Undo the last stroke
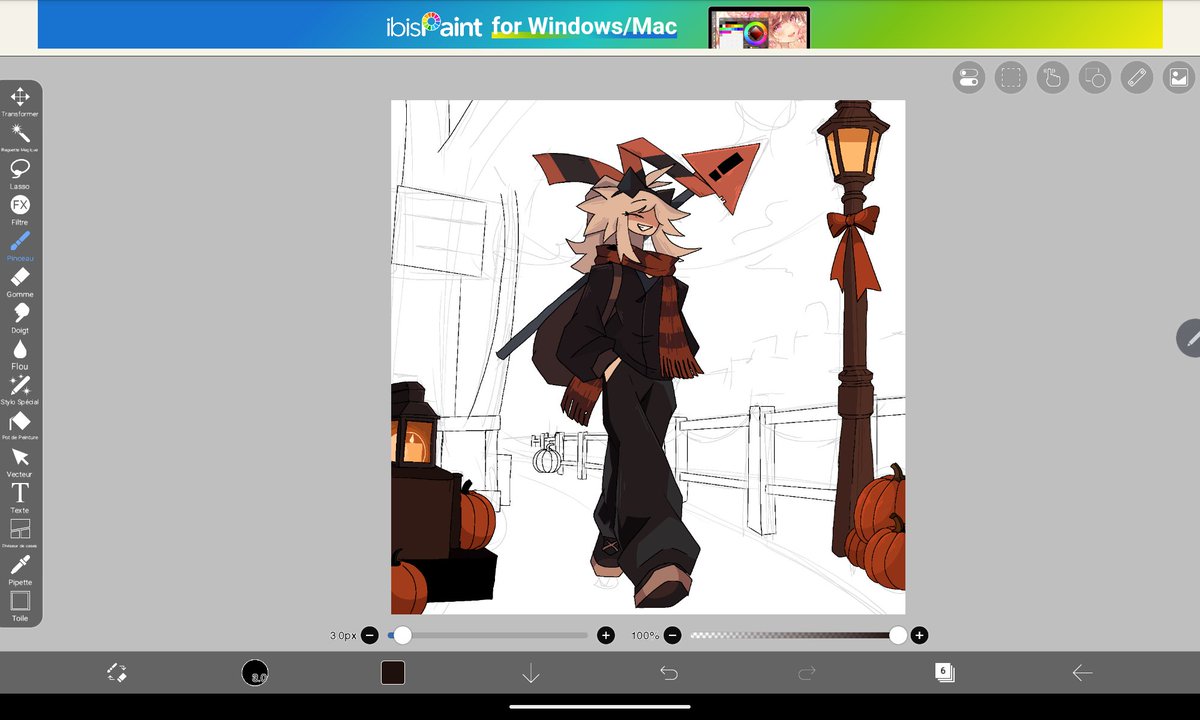 tap(669, 673)
